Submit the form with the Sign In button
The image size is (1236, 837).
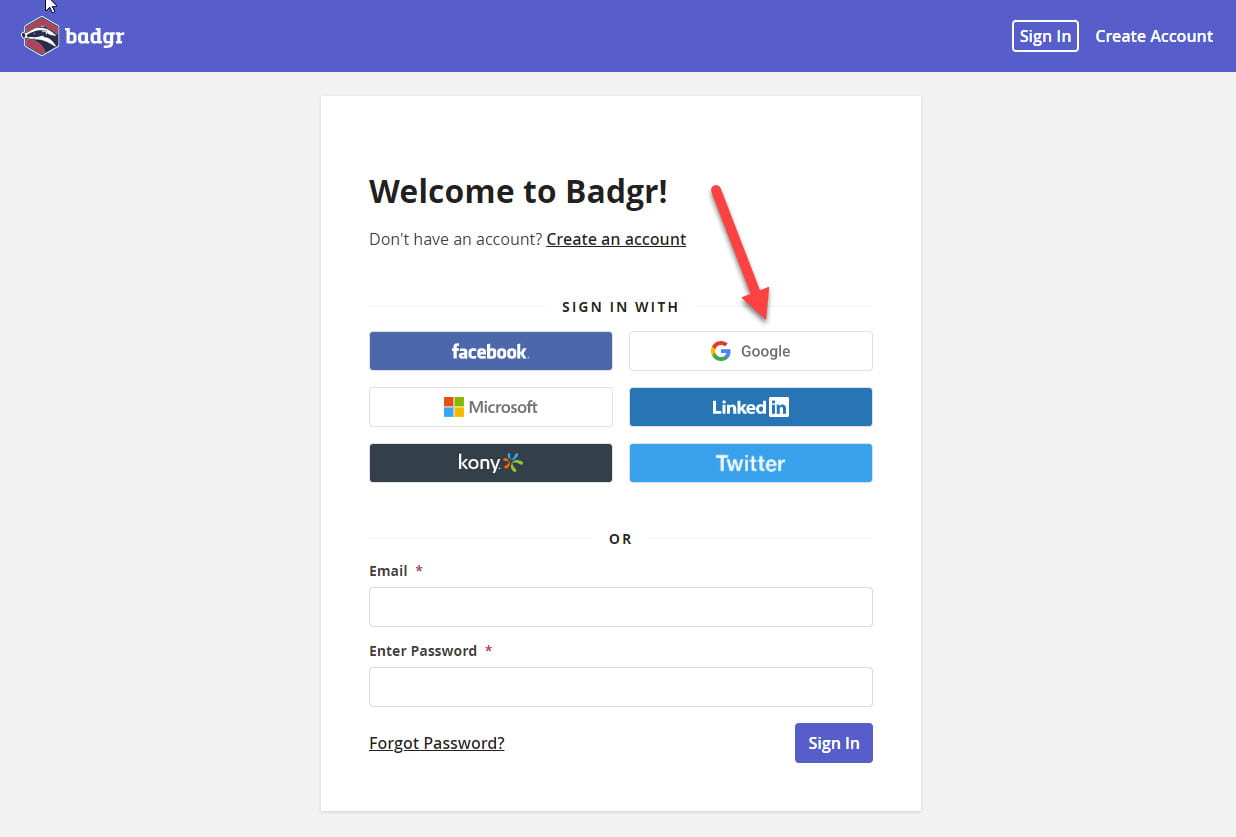tap(834, 743)
